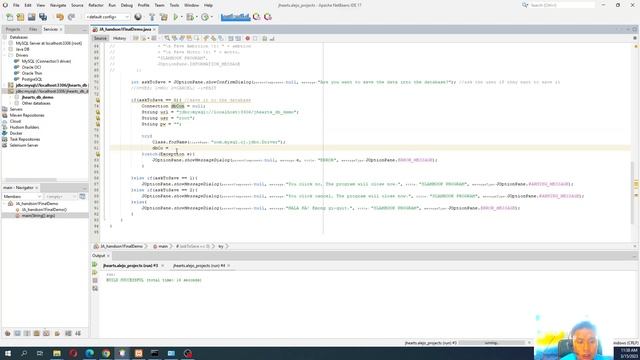Open File Explorer from the taskbar
Viewport: 640px width, 360px height.
coord(57,353)
